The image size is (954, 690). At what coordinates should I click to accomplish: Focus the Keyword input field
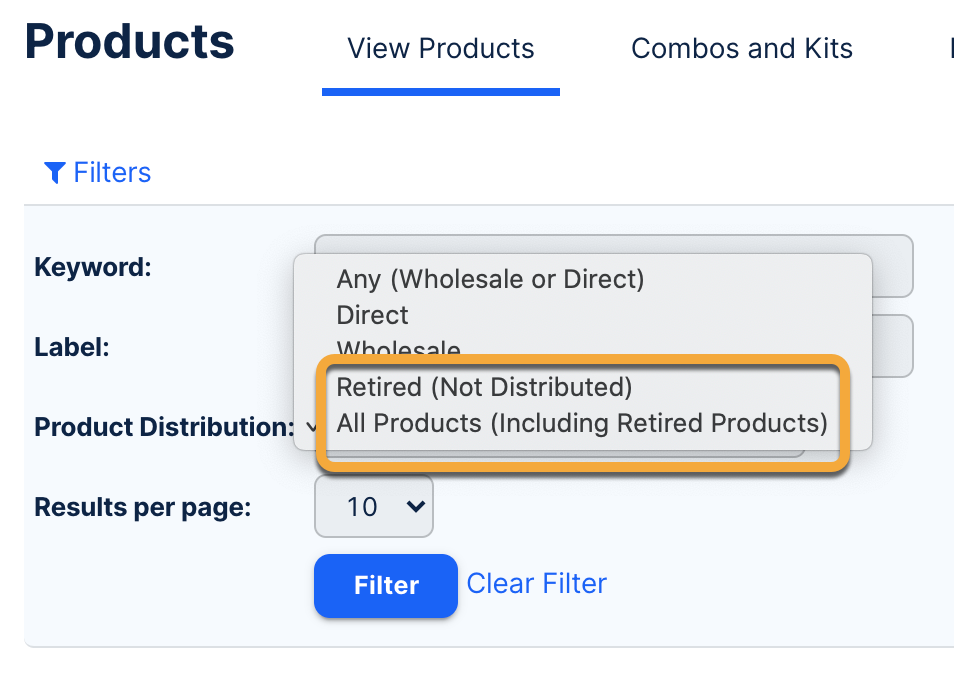(890, 266)
